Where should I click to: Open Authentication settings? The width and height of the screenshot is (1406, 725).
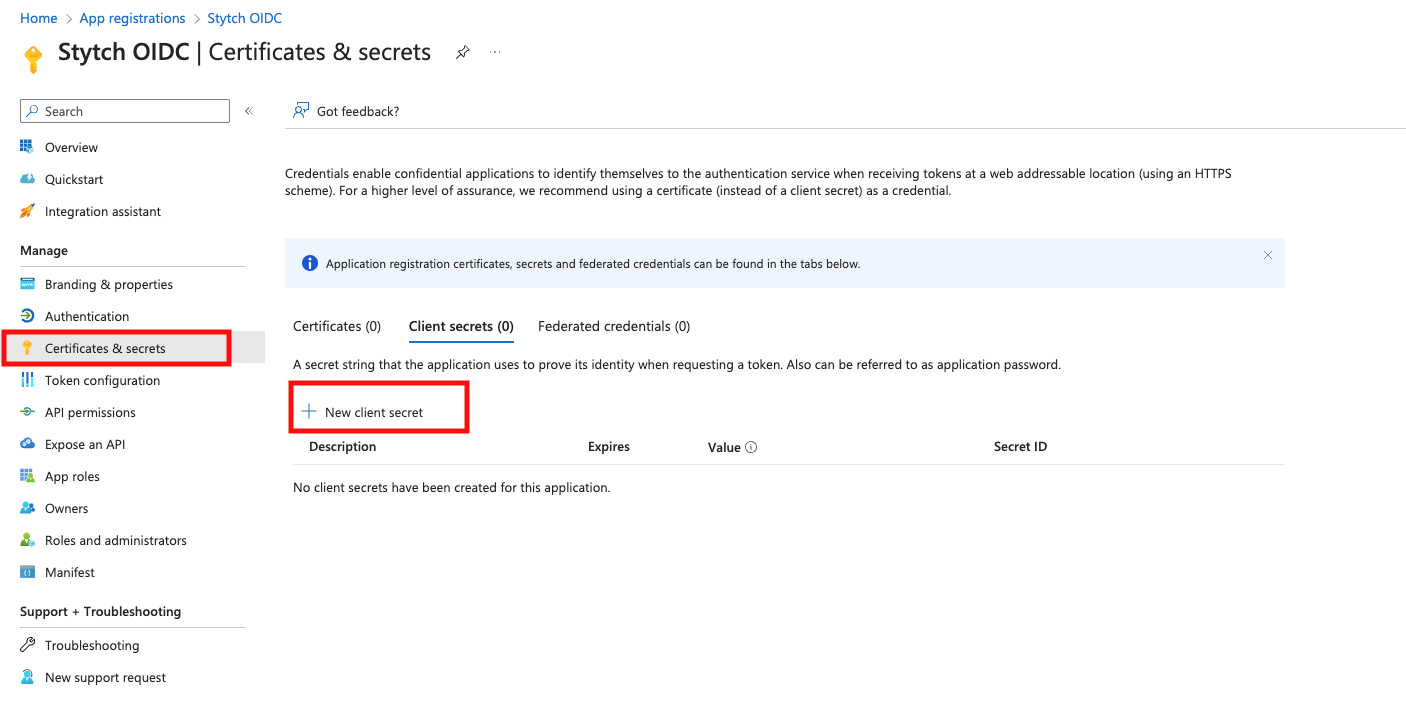tap(88, 316)
